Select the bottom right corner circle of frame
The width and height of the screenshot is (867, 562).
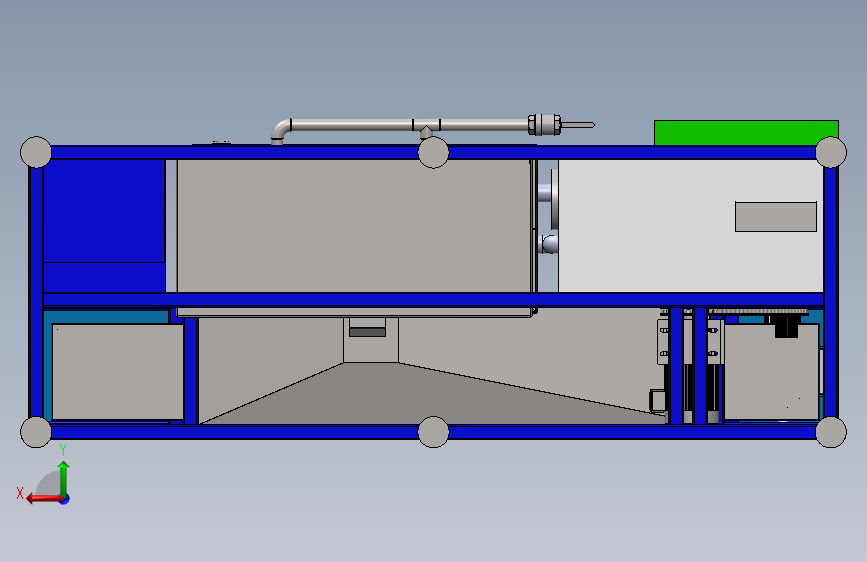[x=831, y=432]
